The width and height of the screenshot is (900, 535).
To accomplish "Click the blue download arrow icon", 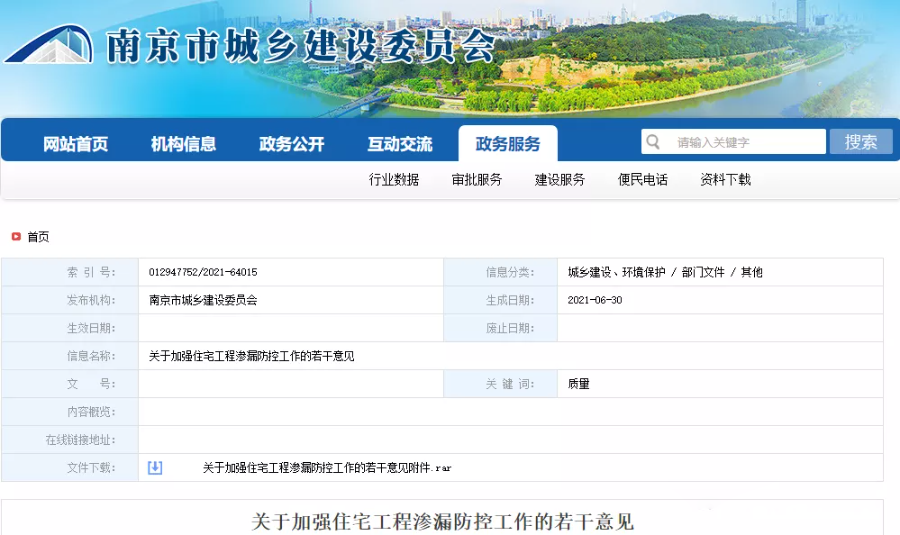I will 155,468.
